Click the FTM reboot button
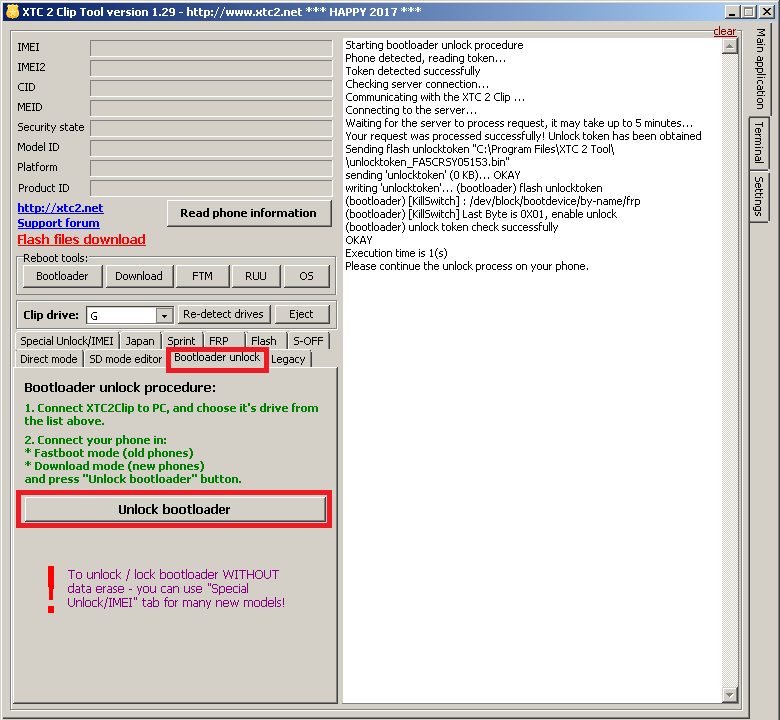Screen dimensions: 780x720 [x=202, y=276]
